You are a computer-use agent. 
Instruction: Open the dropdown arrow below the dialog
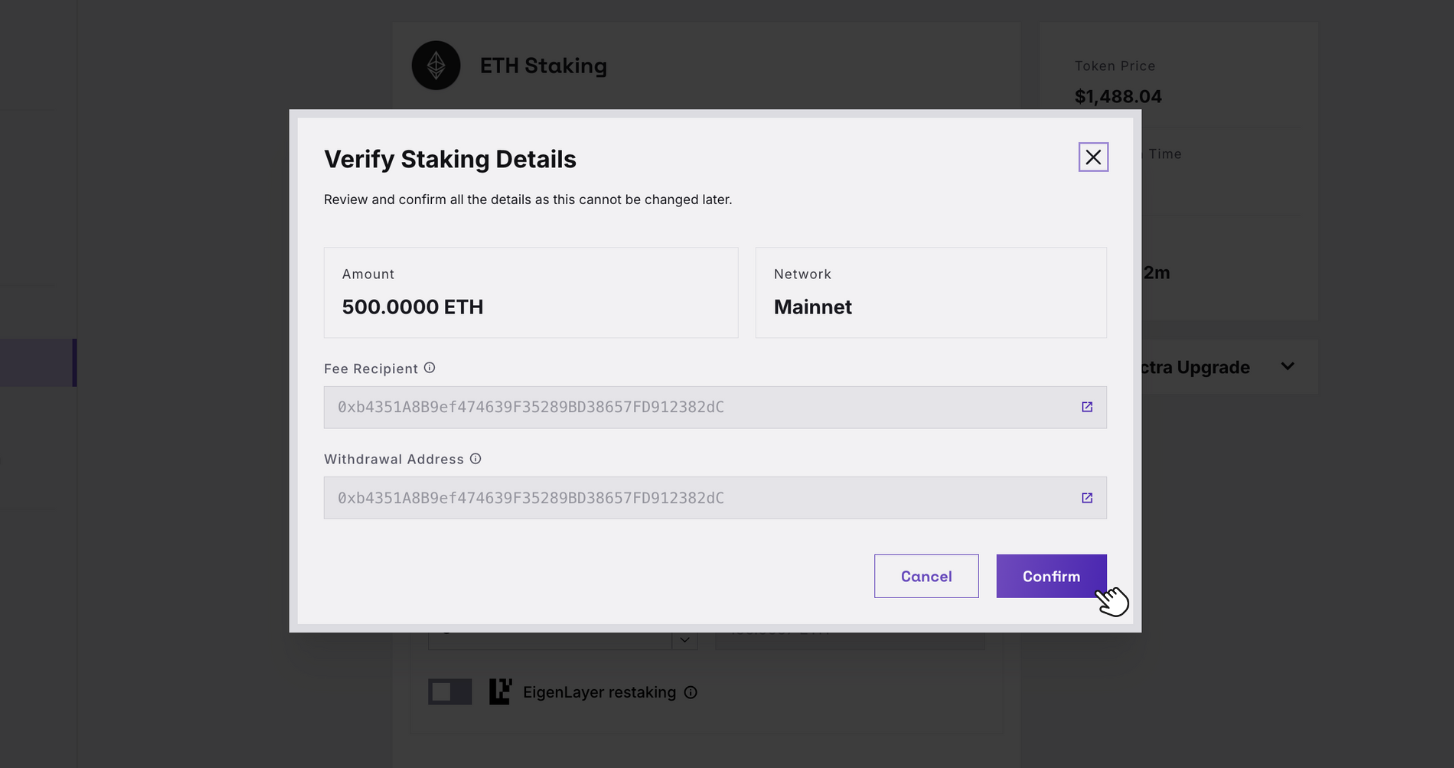coord(685,640)
